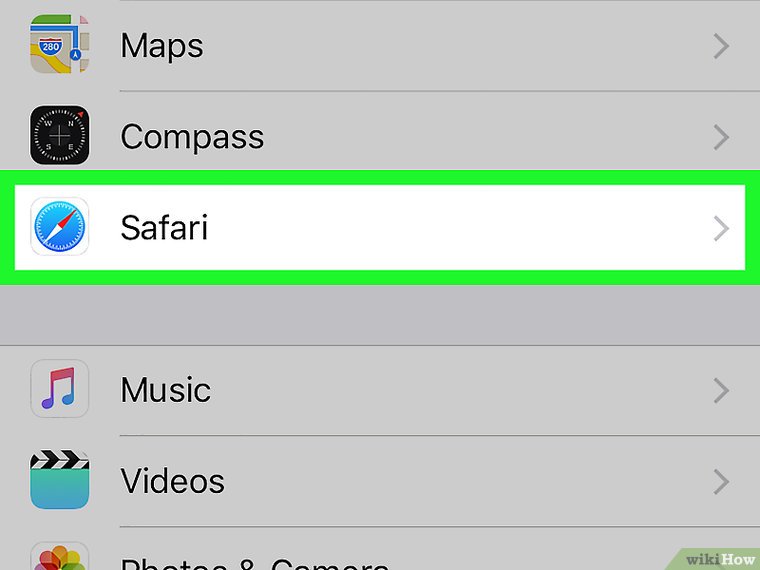Open the Maps settings label
760x570 pixels.
pyautogui.click(x=161, y=46)
